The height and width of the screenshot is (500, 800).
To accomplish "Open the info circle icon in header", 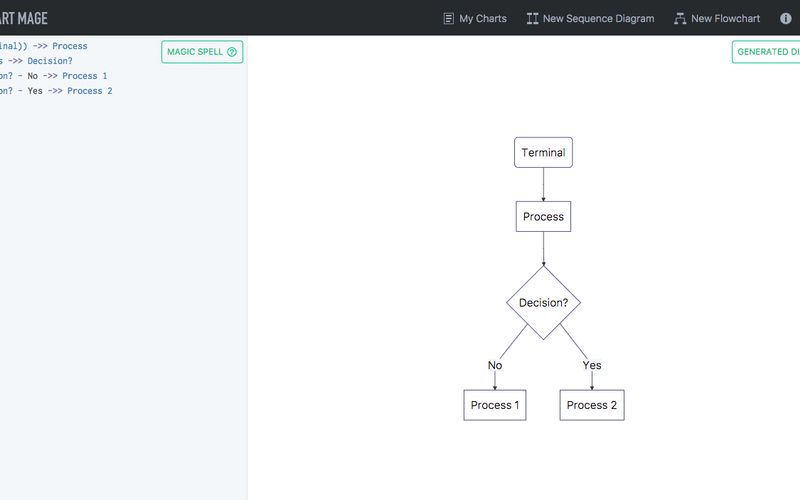I will (786, 18).
